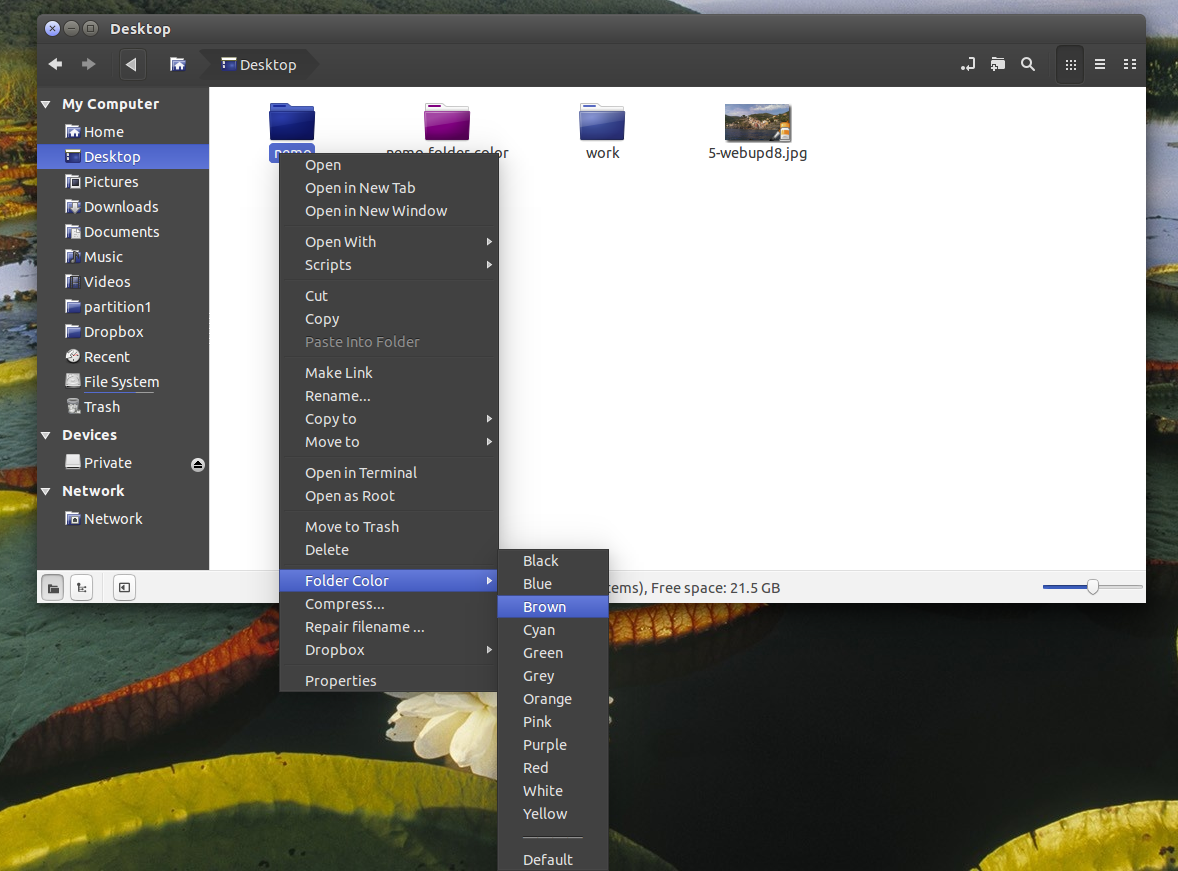1178x871 pixels.
Task: Open the file search icon
Action: click(1028, 64)
